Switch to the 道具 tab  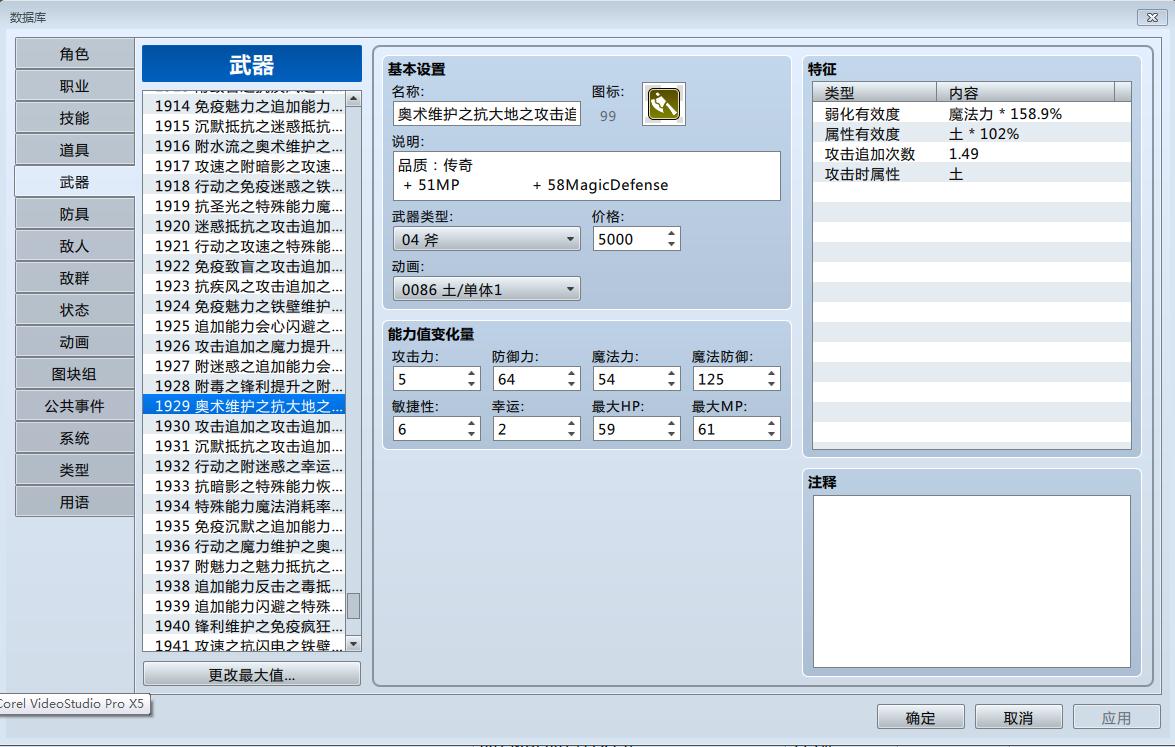pyautogui.click(x=74, y=150)
